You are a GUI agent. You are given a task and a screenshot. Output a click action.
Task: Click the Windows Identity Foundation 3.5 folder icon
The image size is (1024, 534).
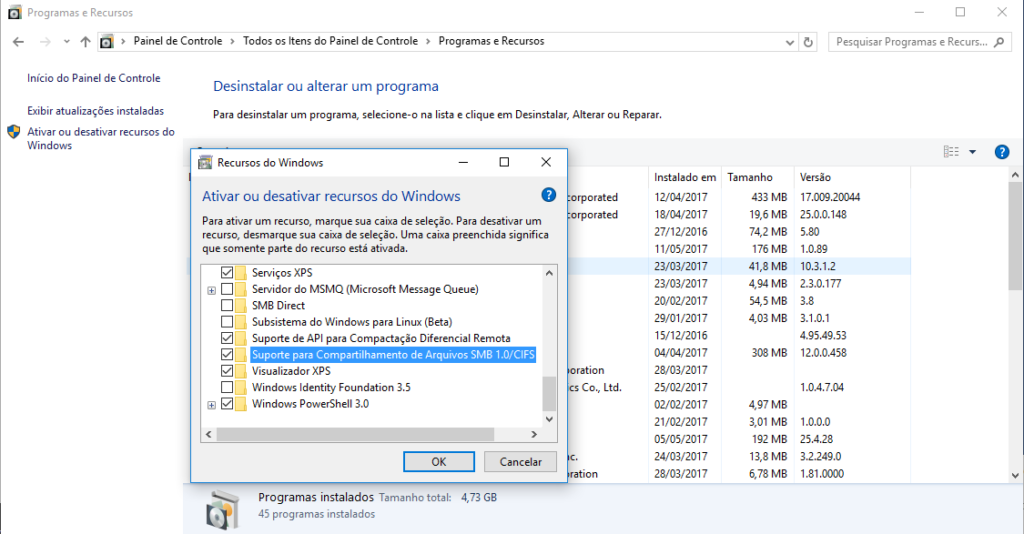[241, 387]
